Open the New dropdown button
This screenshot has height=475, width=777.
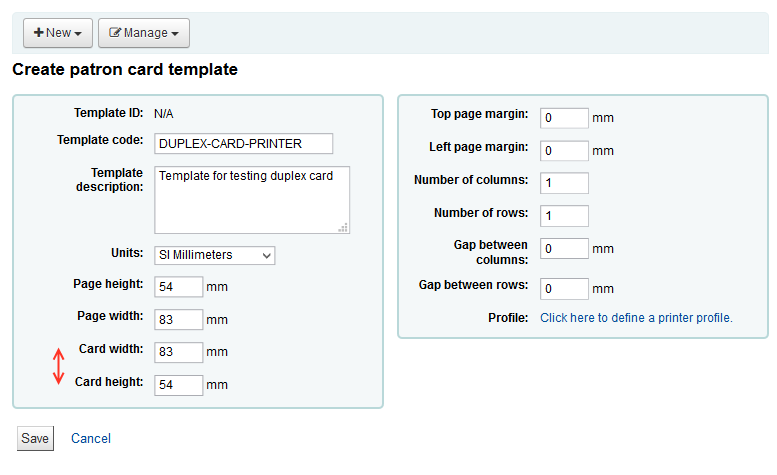[58, 33]
